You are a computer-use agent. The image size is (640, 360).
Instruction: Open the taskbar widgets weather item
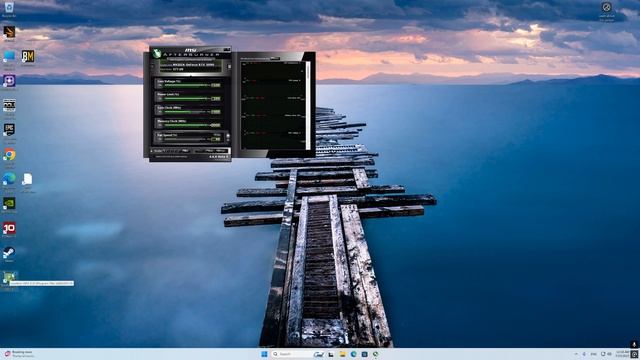pyautogui.click(x=18, y=354)
